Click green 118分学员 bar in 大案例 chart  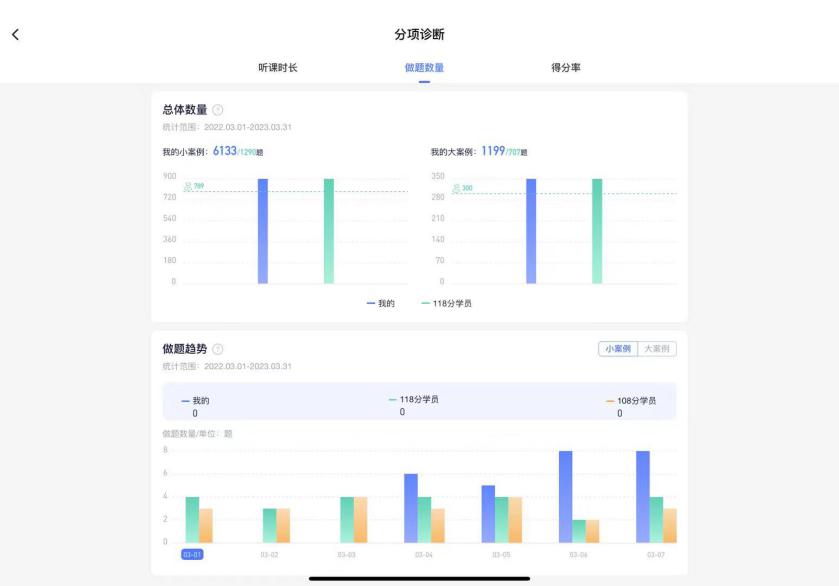coord(597,231)
